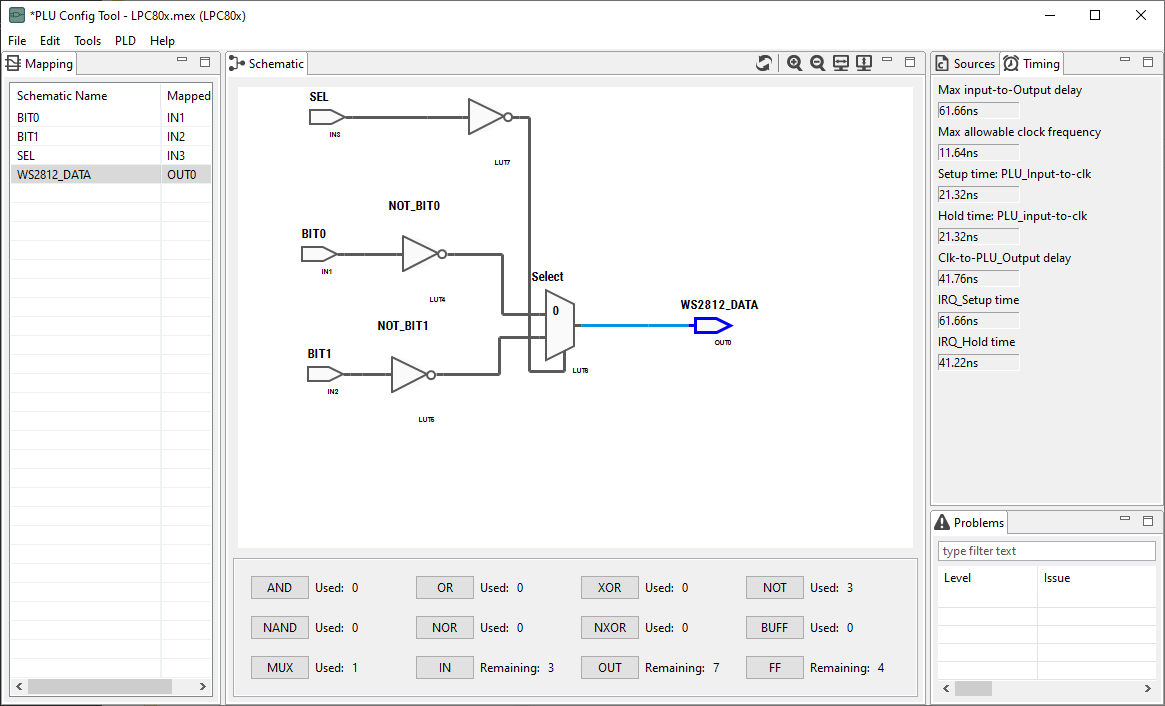Screen dimensions: 1165x706
Task: Select the Select multiplexer block
Action: (x=559, y=326)
